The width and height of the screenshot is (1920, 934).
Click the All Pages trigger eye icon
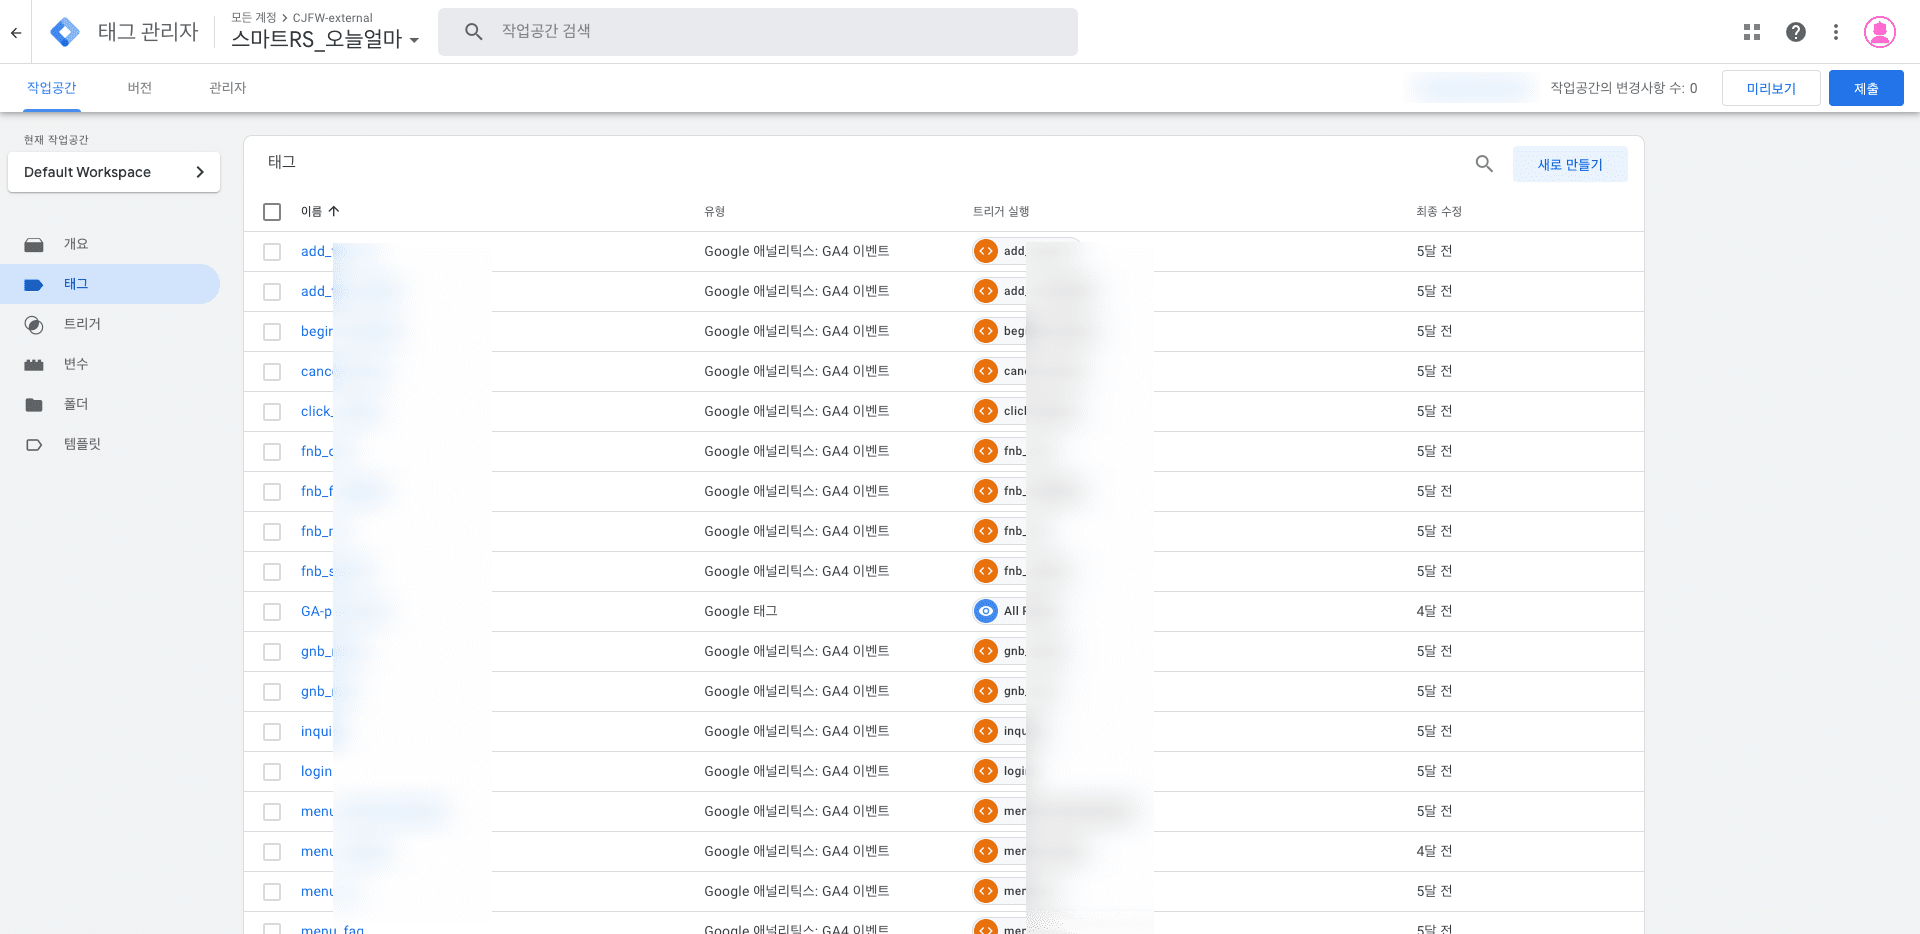click(x=986, y=611)
